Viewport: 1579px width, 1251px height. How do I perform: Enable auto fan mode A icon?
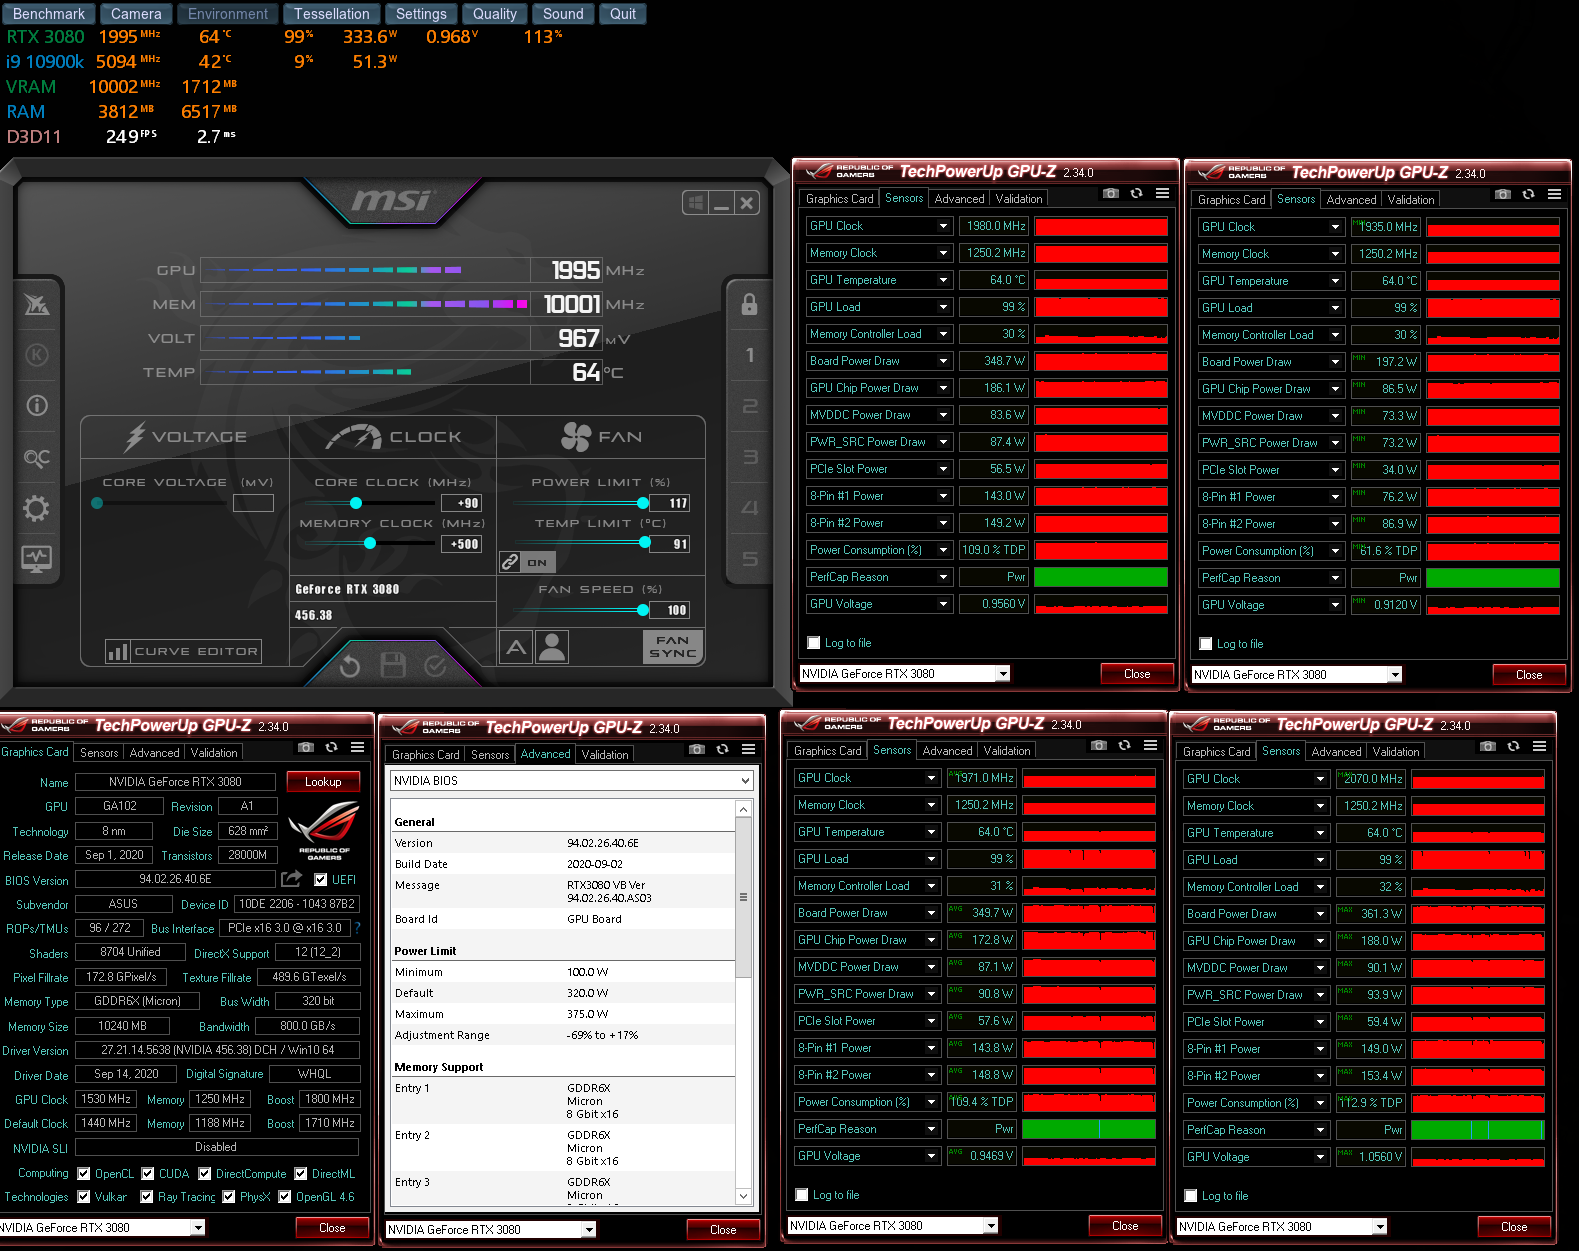click(x=516, y=647)
